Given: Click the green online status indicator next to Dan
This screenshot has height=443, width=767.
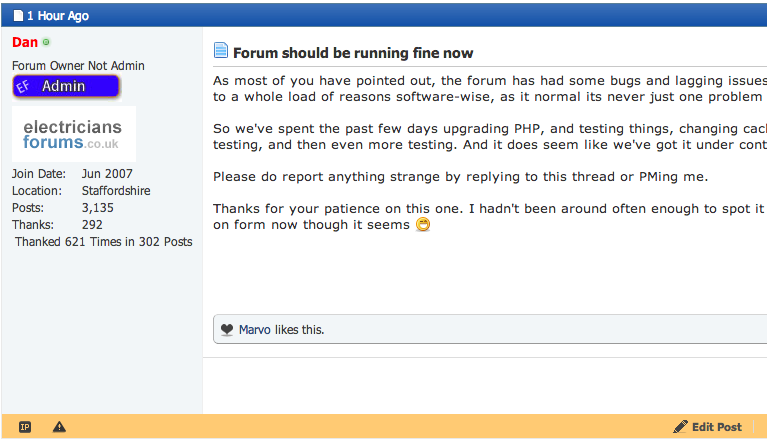Looking at the screenshot, I should coord(46,43).
